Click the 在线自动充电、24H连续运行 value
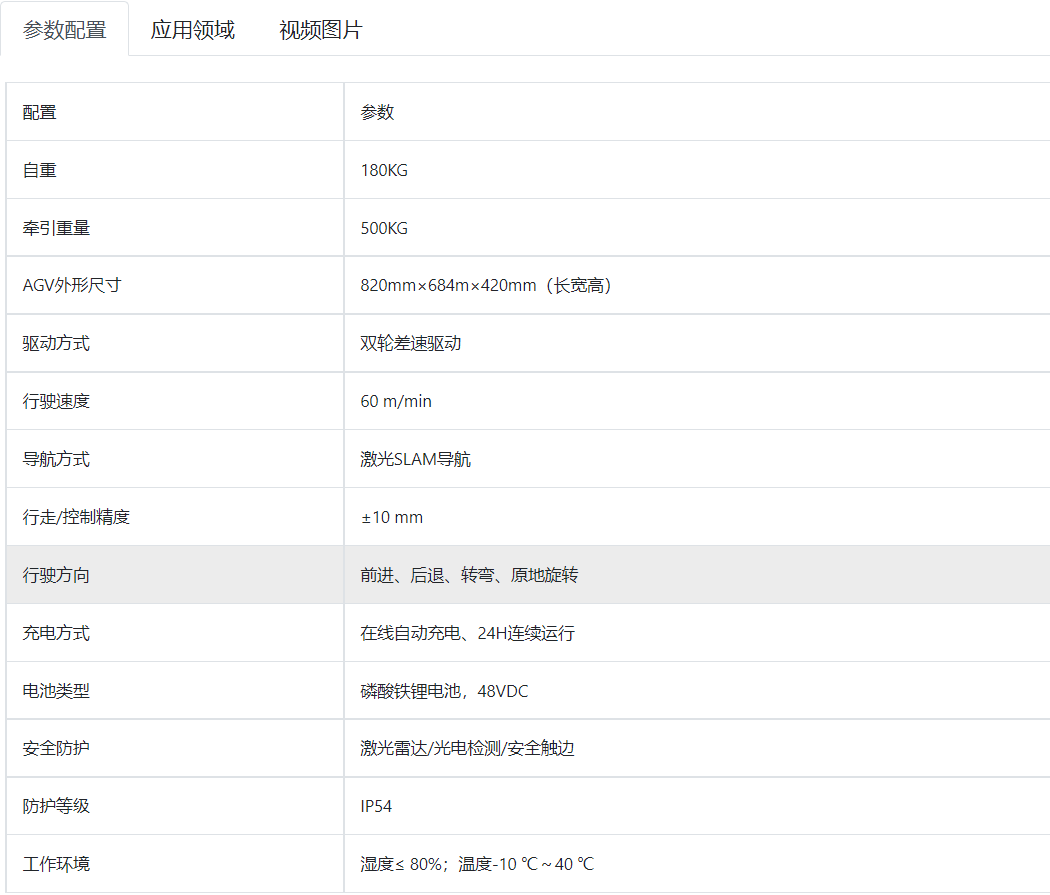The width and height of the screenshot is (1050, 895). pos(468,633)
